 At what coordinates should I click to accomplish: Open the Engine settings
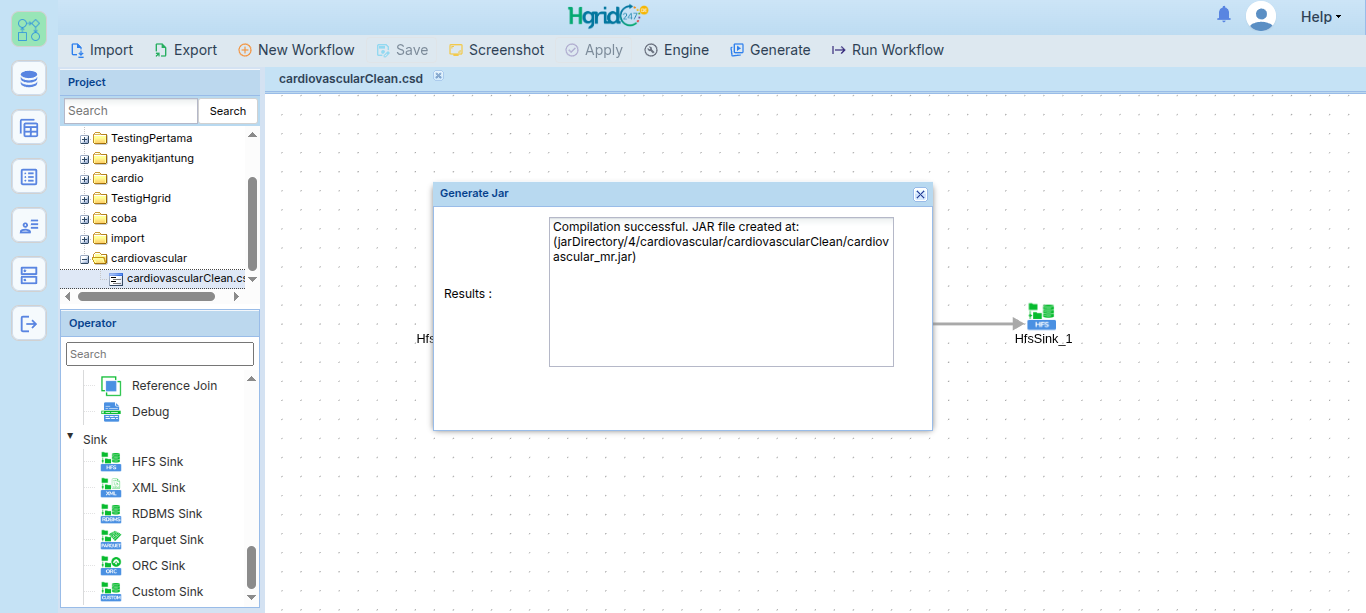(676, 50)
